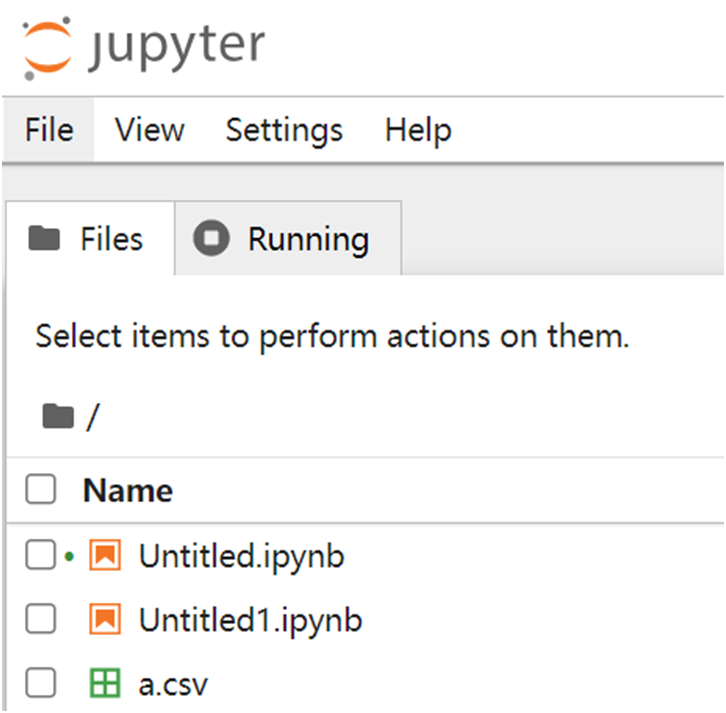Screen dimensions: 726x713
Task: Click the slash path in breadcrumb
Action: tap(93, 417)
